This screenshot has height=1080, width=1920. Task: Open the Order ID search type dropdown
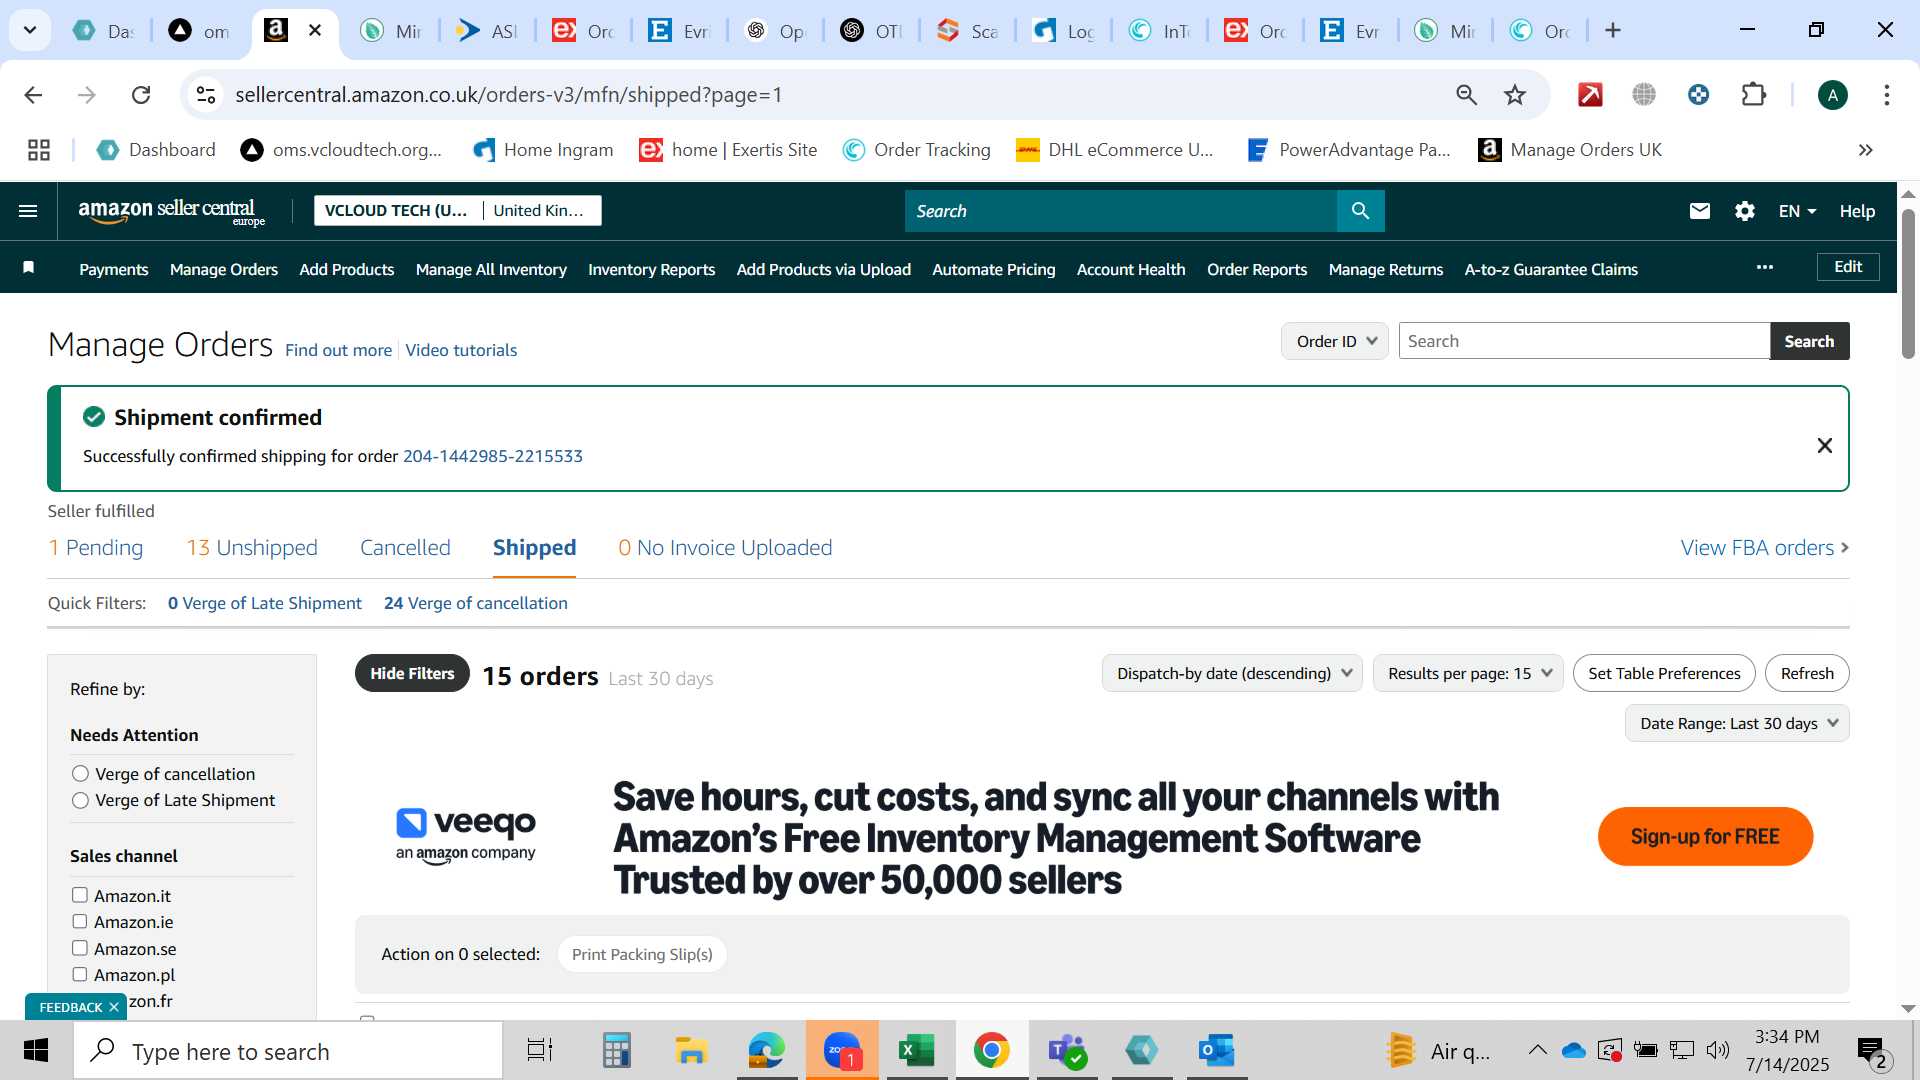[x=1335, y=341]
